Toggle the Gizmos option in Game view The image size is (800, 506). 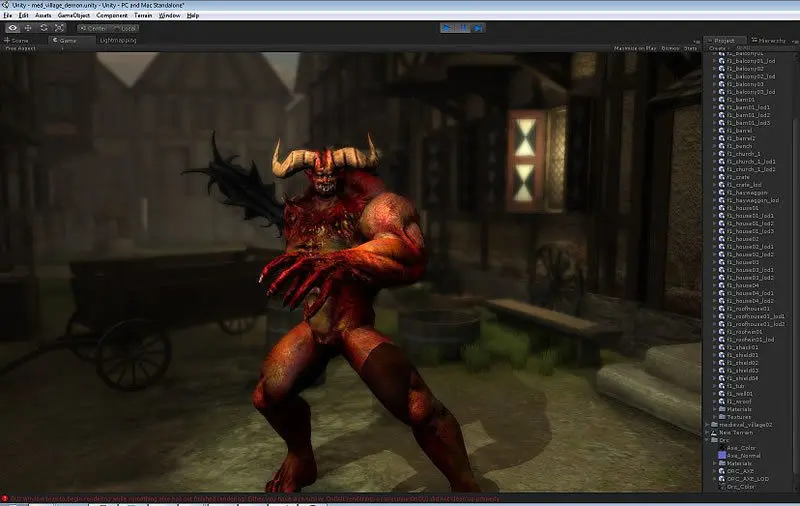pyautogui.click(x=670, y=48)
